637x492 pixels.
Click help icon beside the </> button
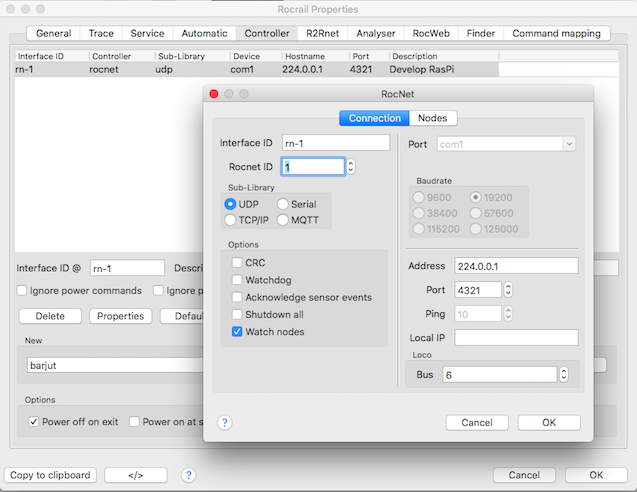click(x=188, y=475)
